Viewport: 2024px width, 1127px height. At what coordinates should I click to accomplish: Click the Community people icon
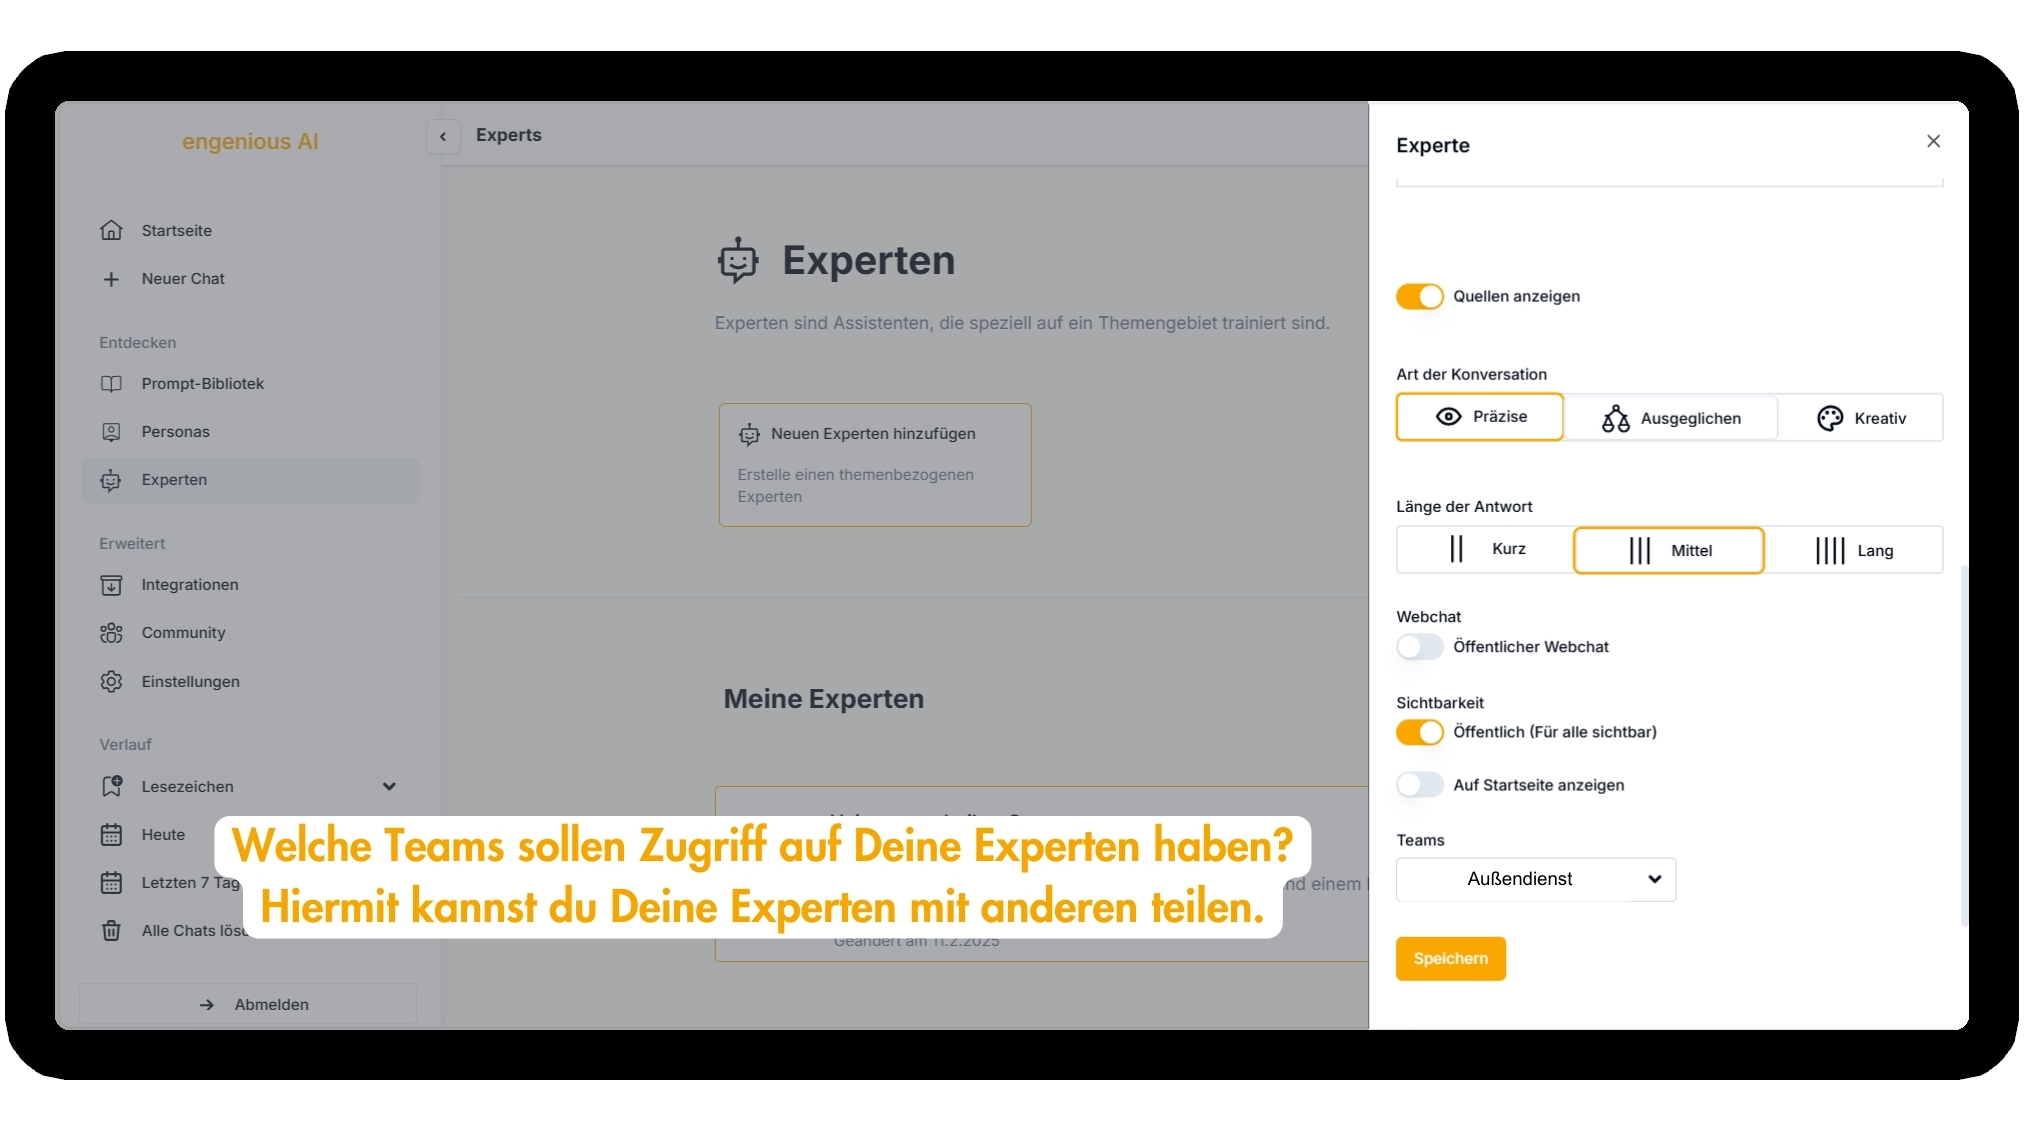(x=111, y=633)
